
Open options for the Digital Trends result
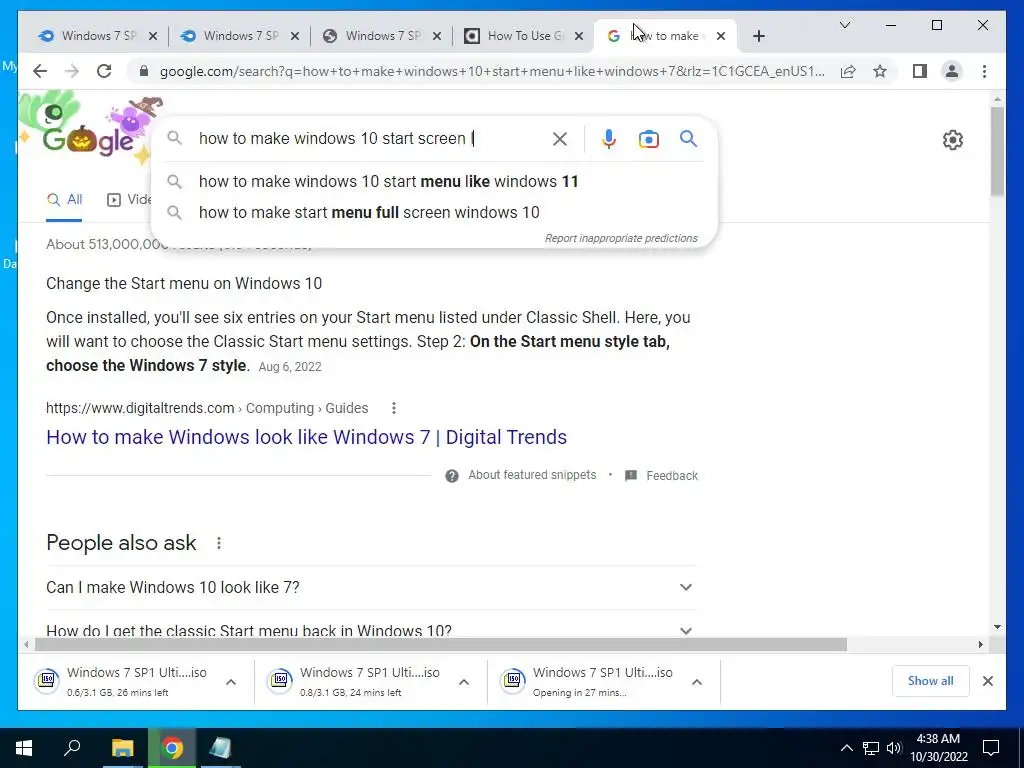394,408
